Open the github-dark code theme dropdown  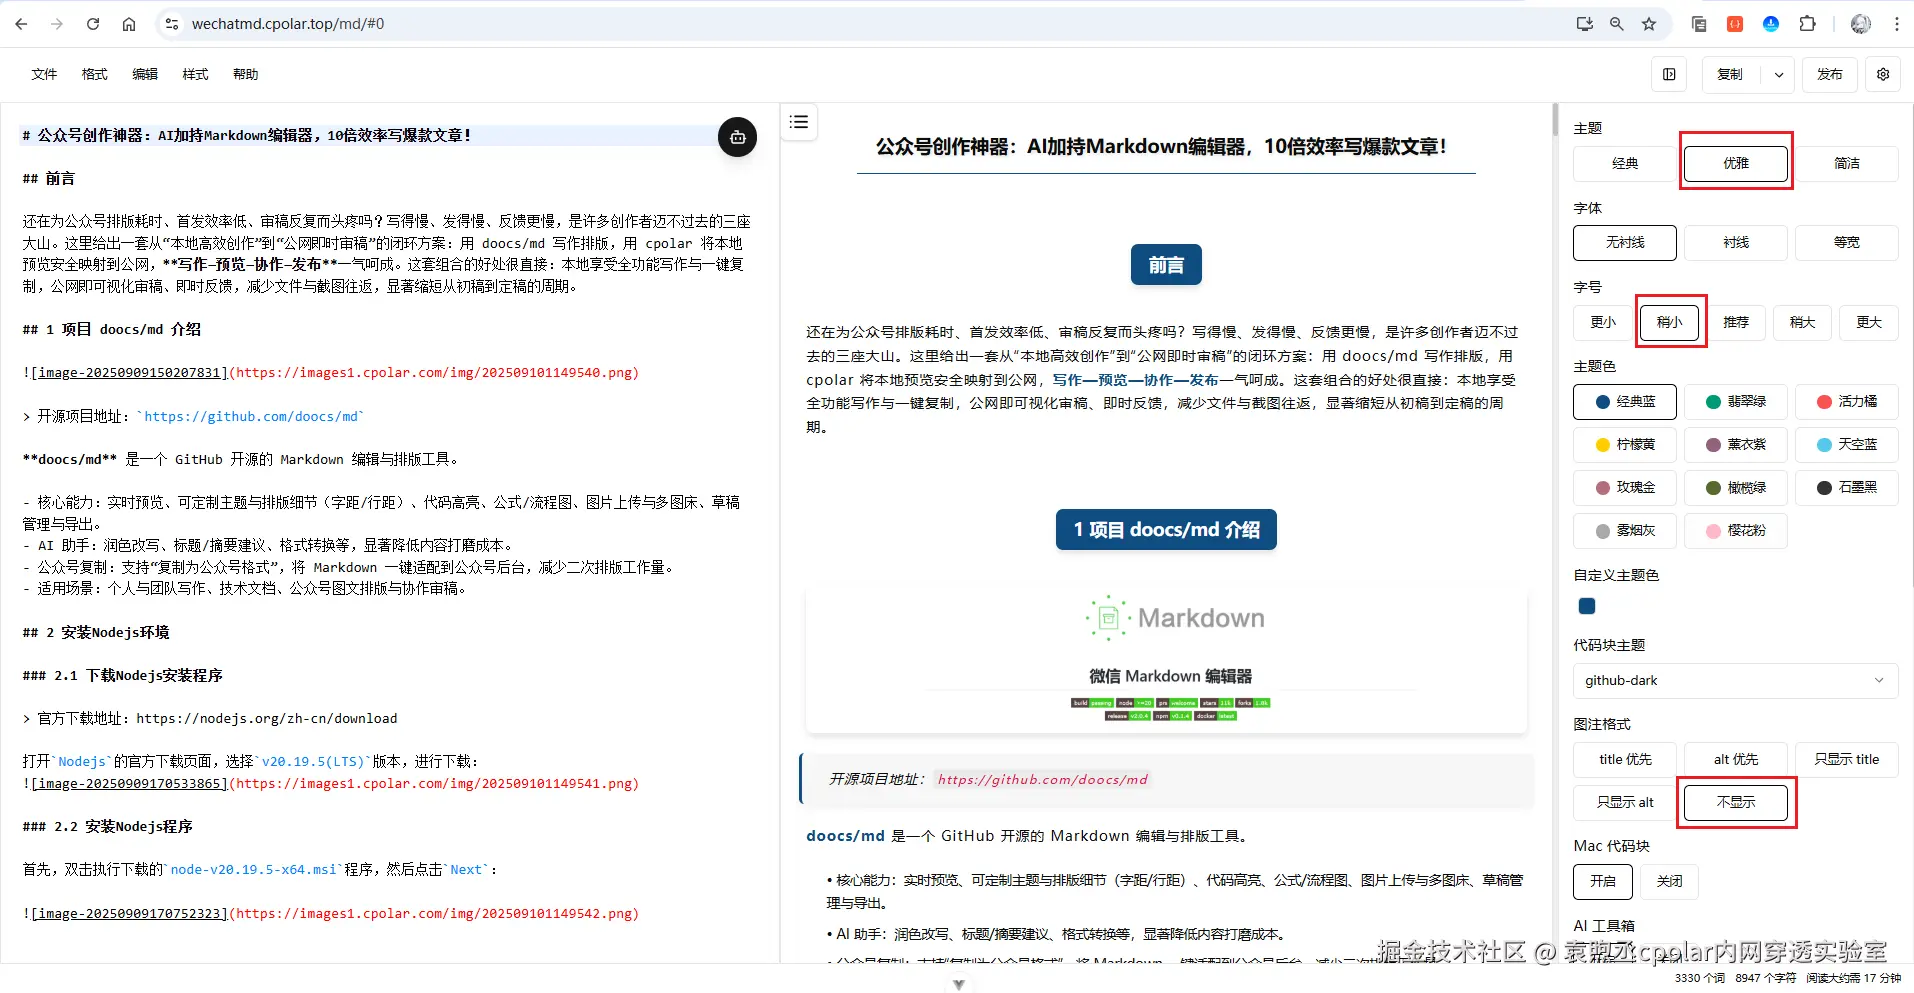tap(1736, 681)
